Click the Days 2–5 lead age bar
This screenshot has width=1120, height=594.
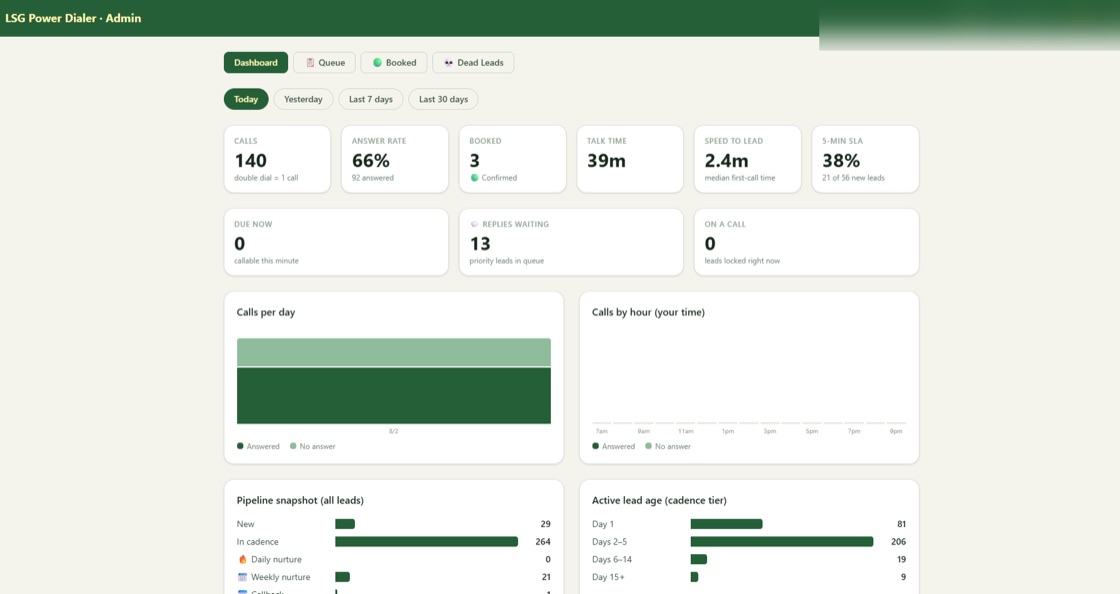pyautogui.click(x=781, y=542)
